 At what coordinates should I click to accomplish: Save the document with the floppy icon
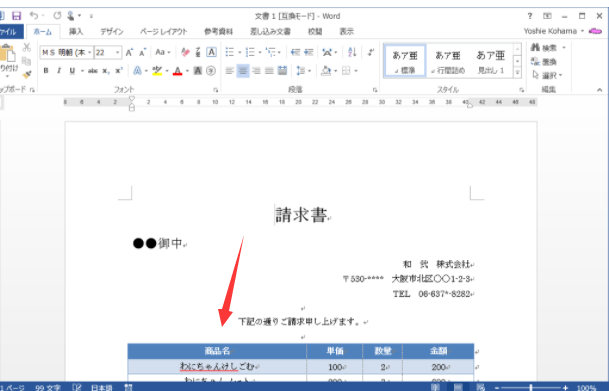click(16, 16)
